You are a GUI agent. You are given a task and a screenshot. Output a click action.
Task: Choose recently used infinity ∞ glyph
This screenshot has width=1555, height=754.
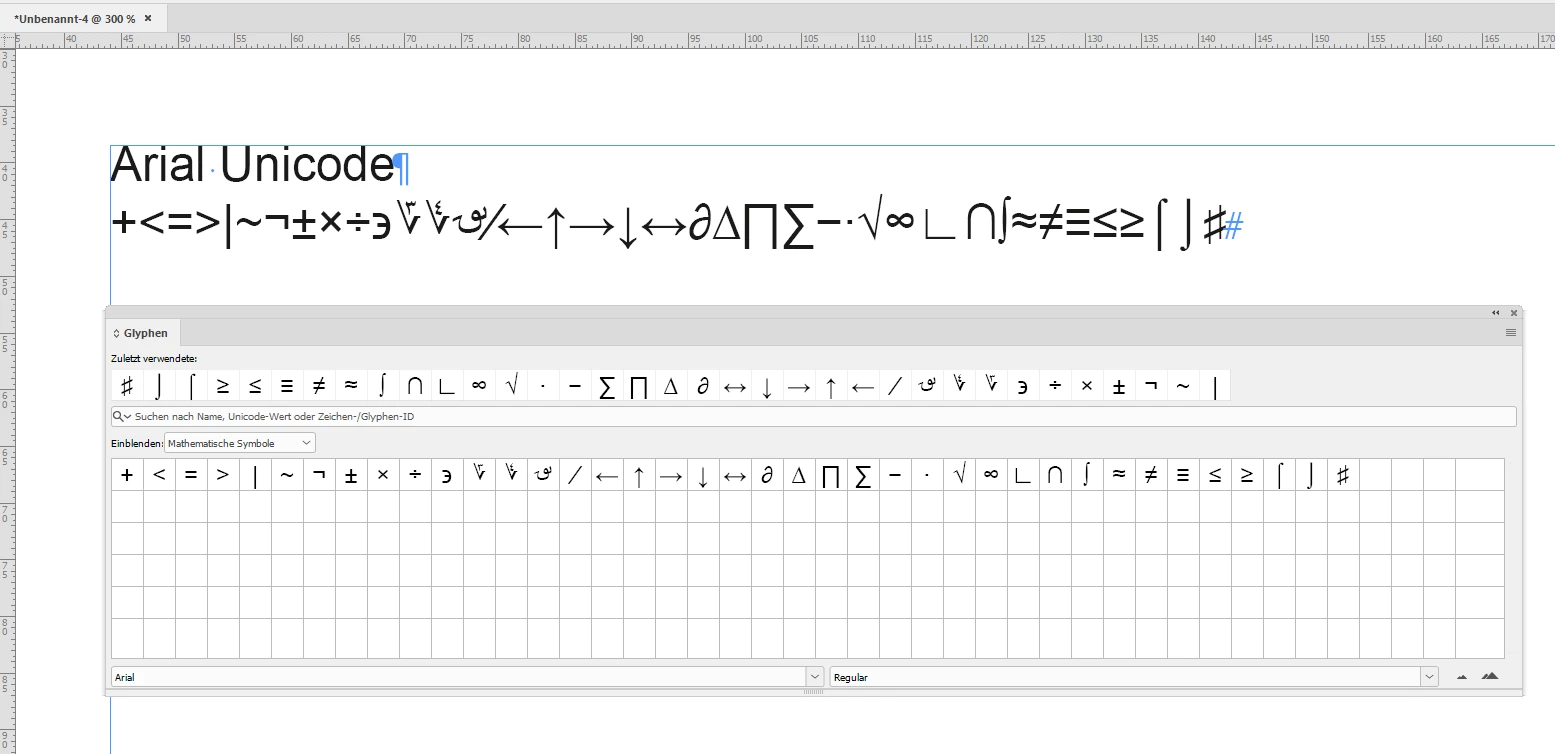(479, 386)
